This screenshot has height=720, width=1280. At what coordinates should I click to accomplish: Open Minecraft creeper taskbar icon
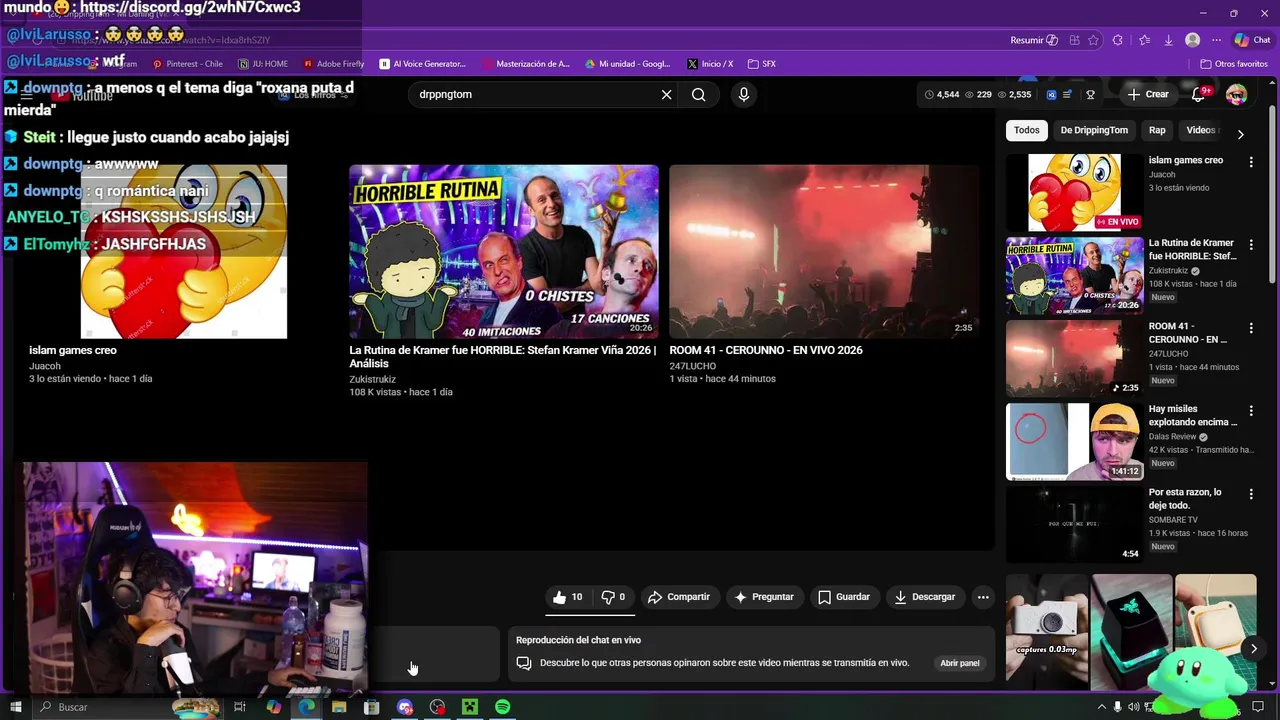point(469,707)
